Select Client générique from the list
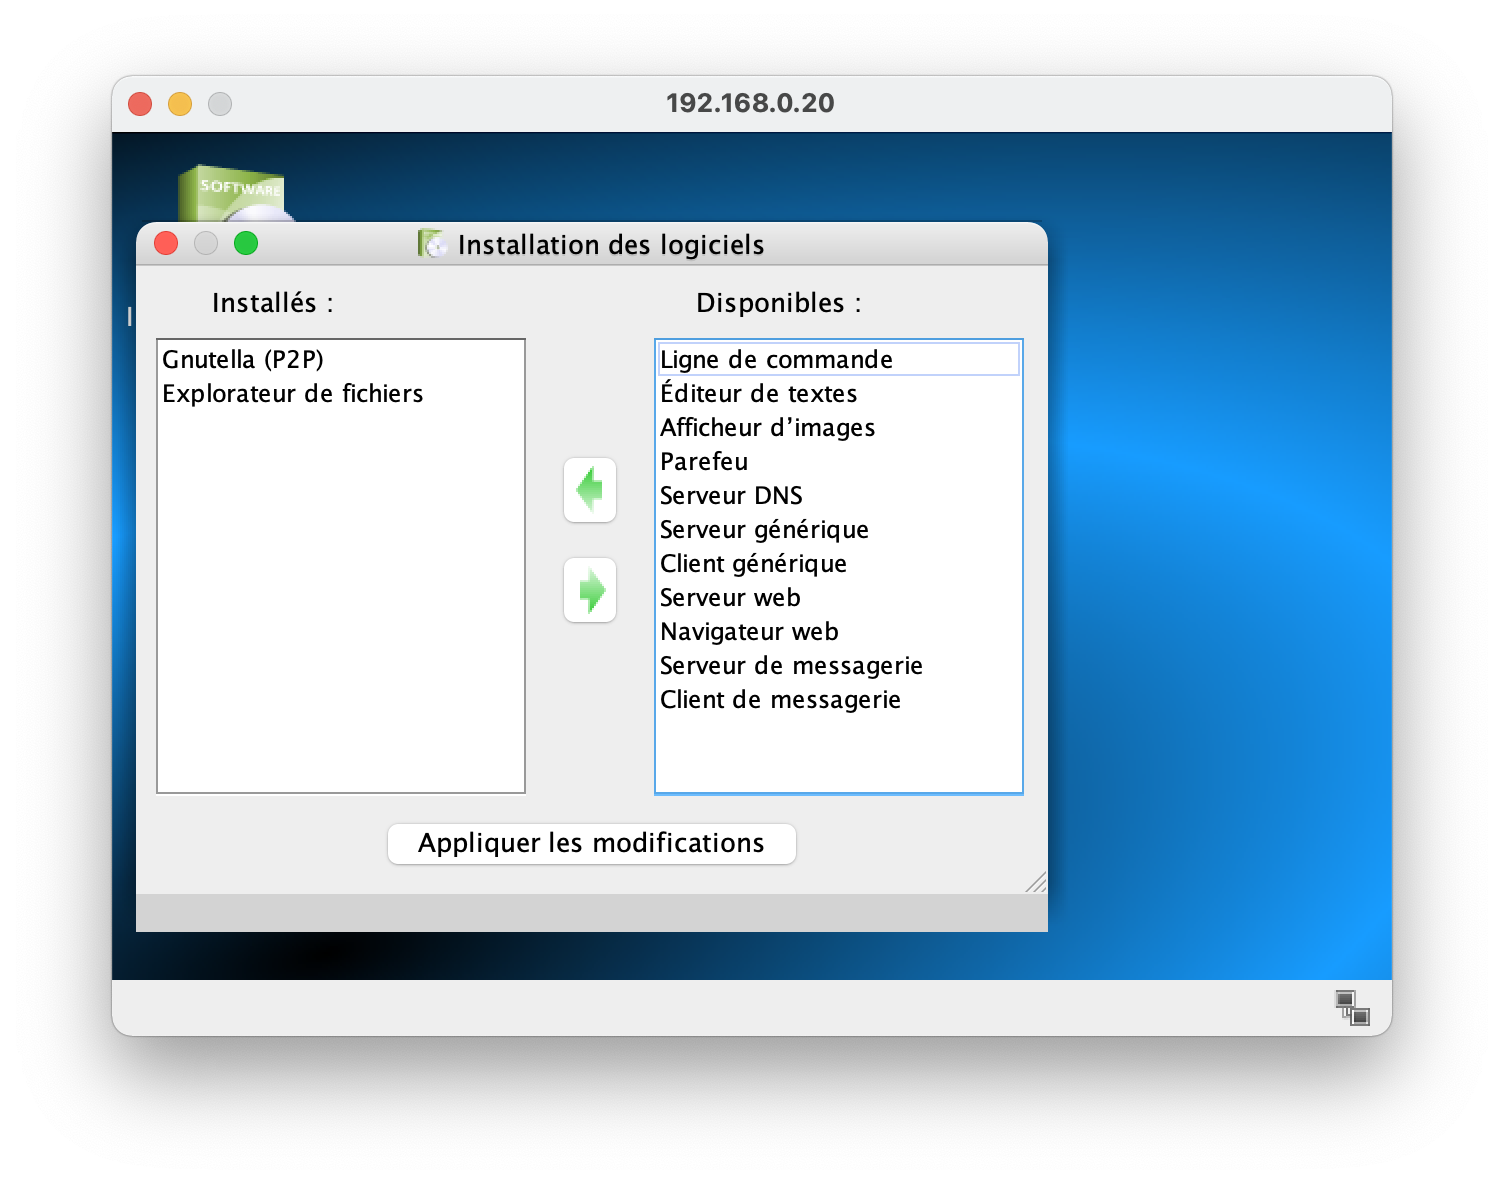 point(753,564)
